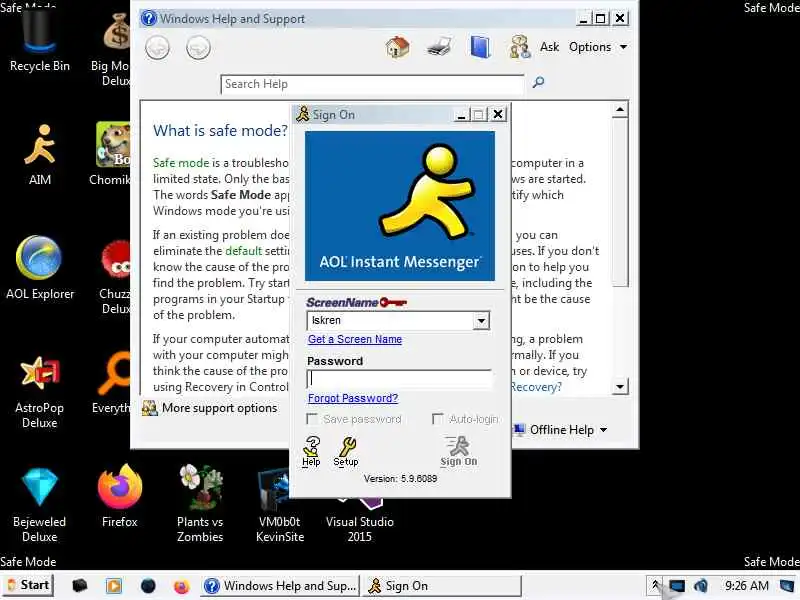Open Browse Help blue book icon
Image resolution: width=800 pixels, height=600 pixels.
point(480,47)
